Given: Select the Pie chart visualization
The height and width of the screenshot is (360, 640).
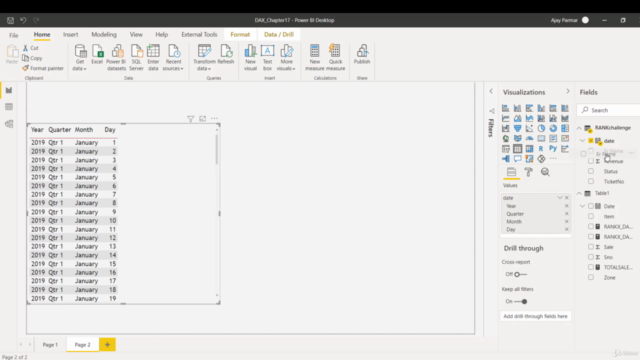Looking at the screenshot, I should (541, 129).
